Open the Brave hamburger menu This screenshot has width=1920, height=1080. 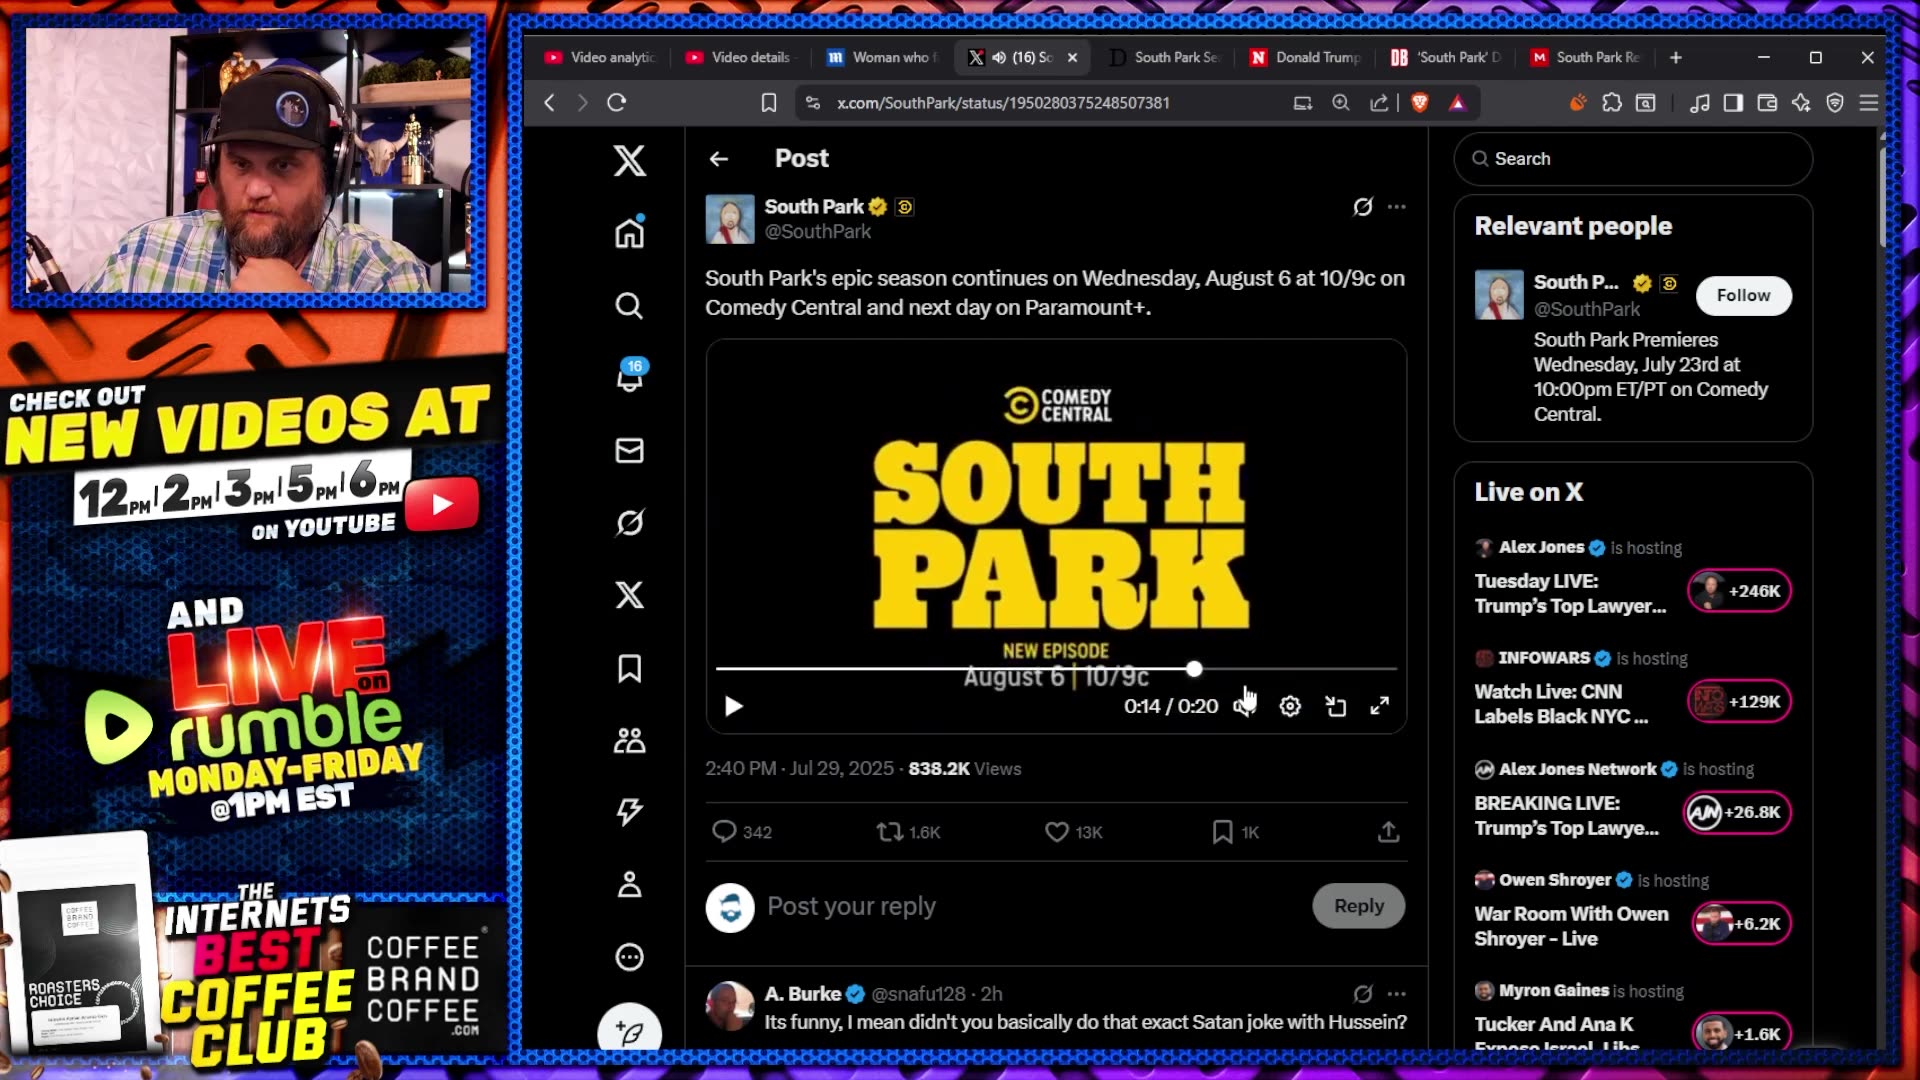1868,102
